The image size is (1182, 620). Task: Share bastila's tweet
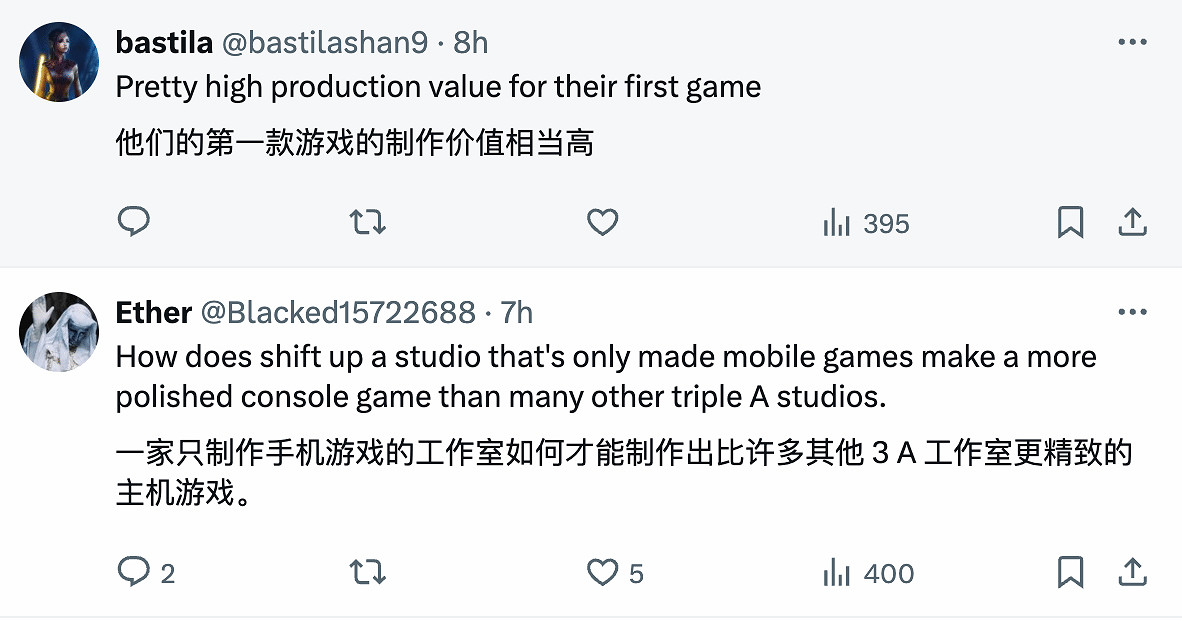coord(1133,222)
